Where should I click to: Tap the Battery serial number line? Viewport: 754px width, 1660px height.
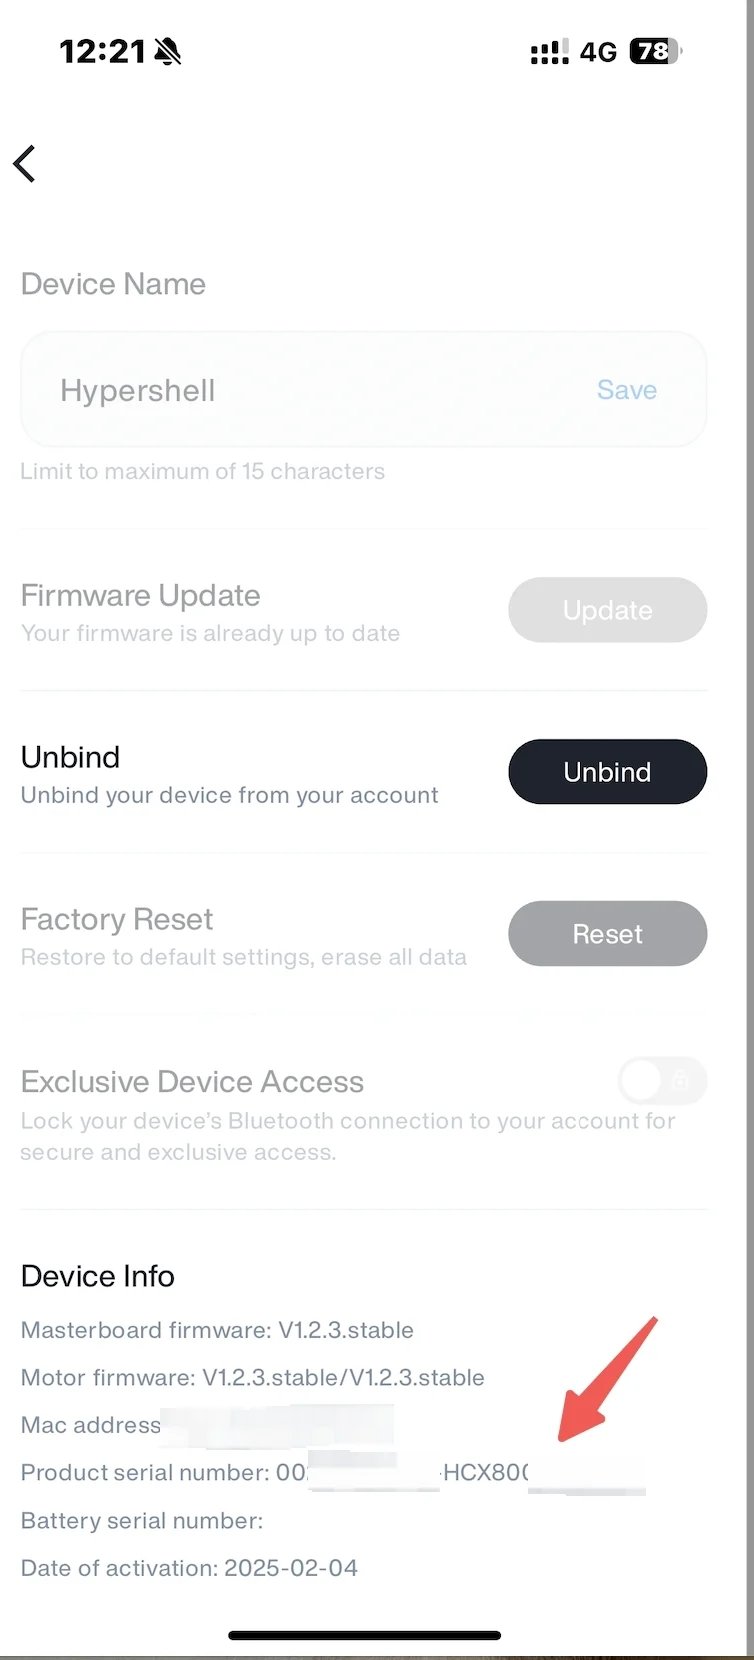(x=142, y=1521)
